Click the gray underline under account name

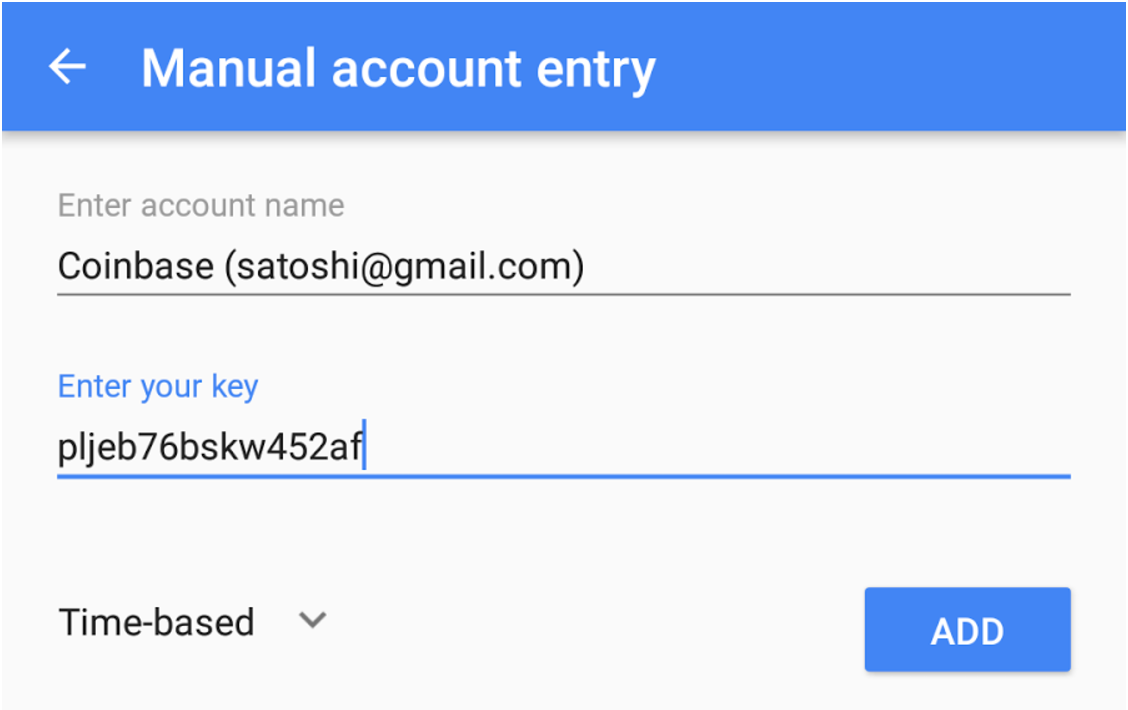(x=564, y=294)
